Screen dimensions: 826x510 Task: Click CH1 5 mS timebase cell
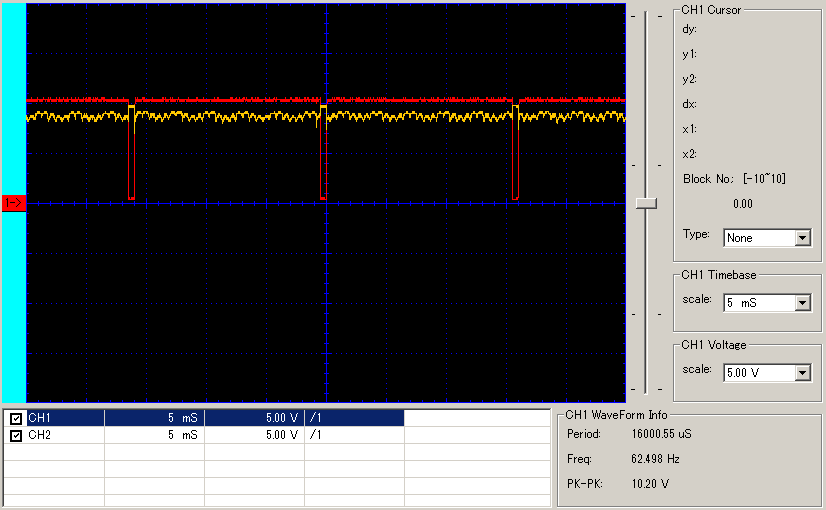point(154,418)
